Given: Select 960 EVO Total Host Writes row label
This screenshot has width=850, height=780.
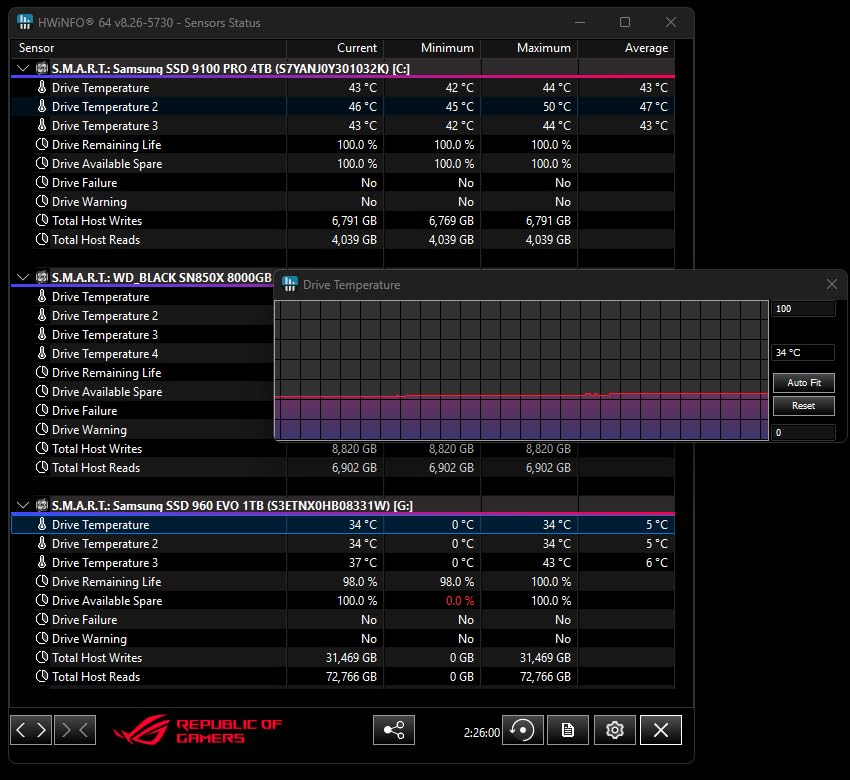Looking at the screenshot, I should coord(97,657).
